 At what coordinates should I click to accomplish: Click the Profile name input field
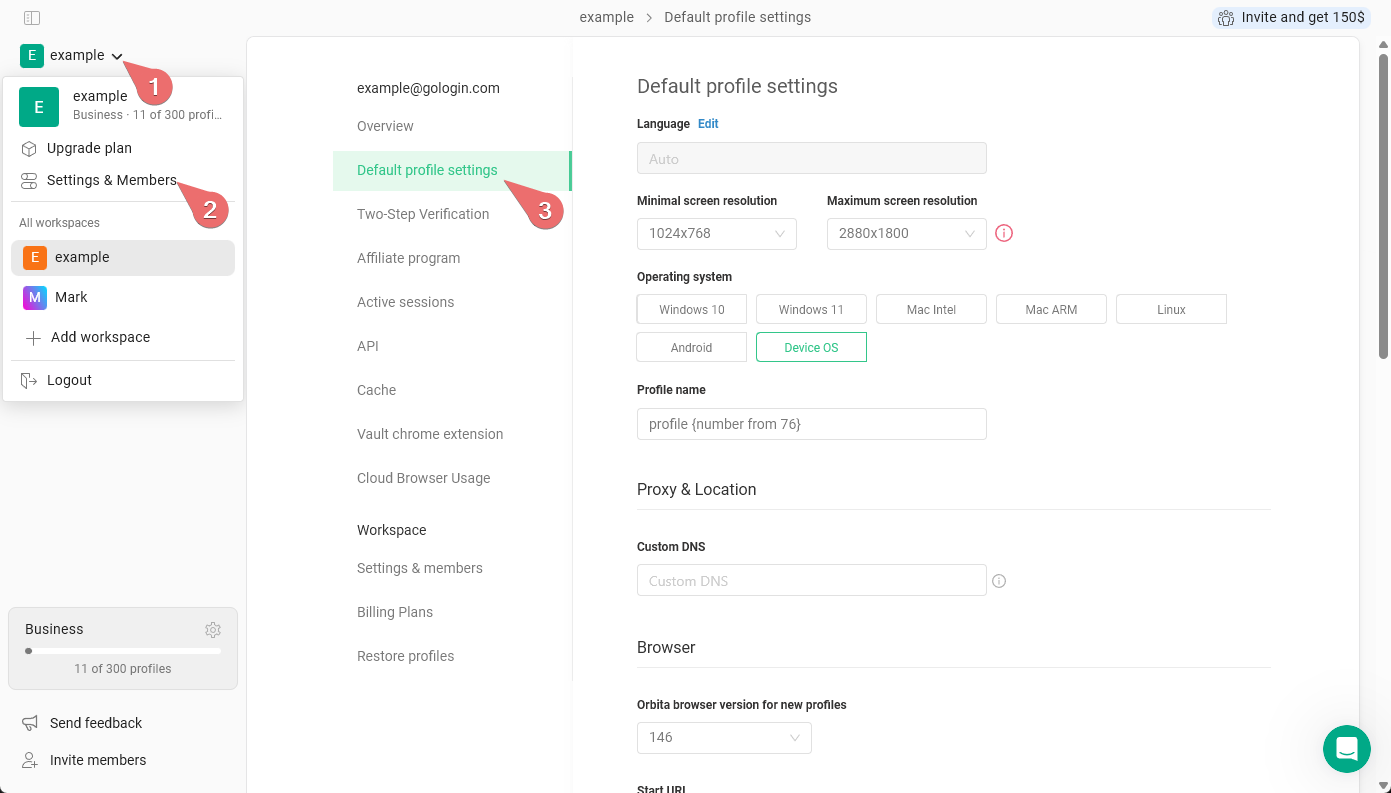(812, 424)
